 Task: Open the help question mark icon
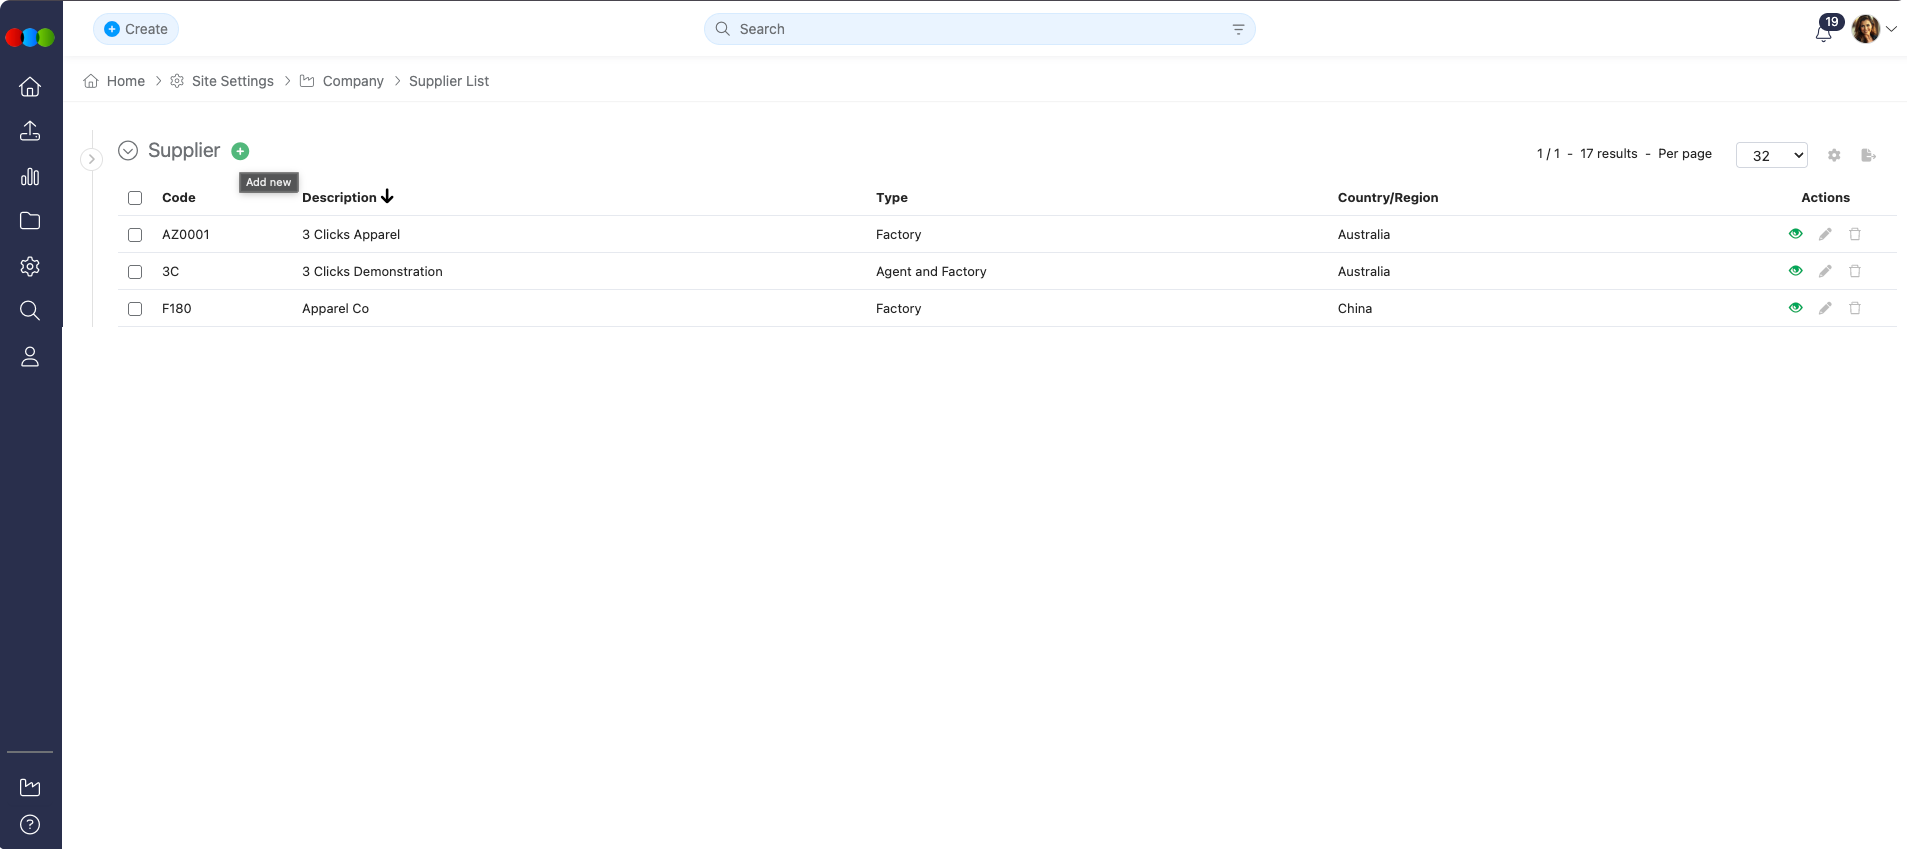coord(30,825)
